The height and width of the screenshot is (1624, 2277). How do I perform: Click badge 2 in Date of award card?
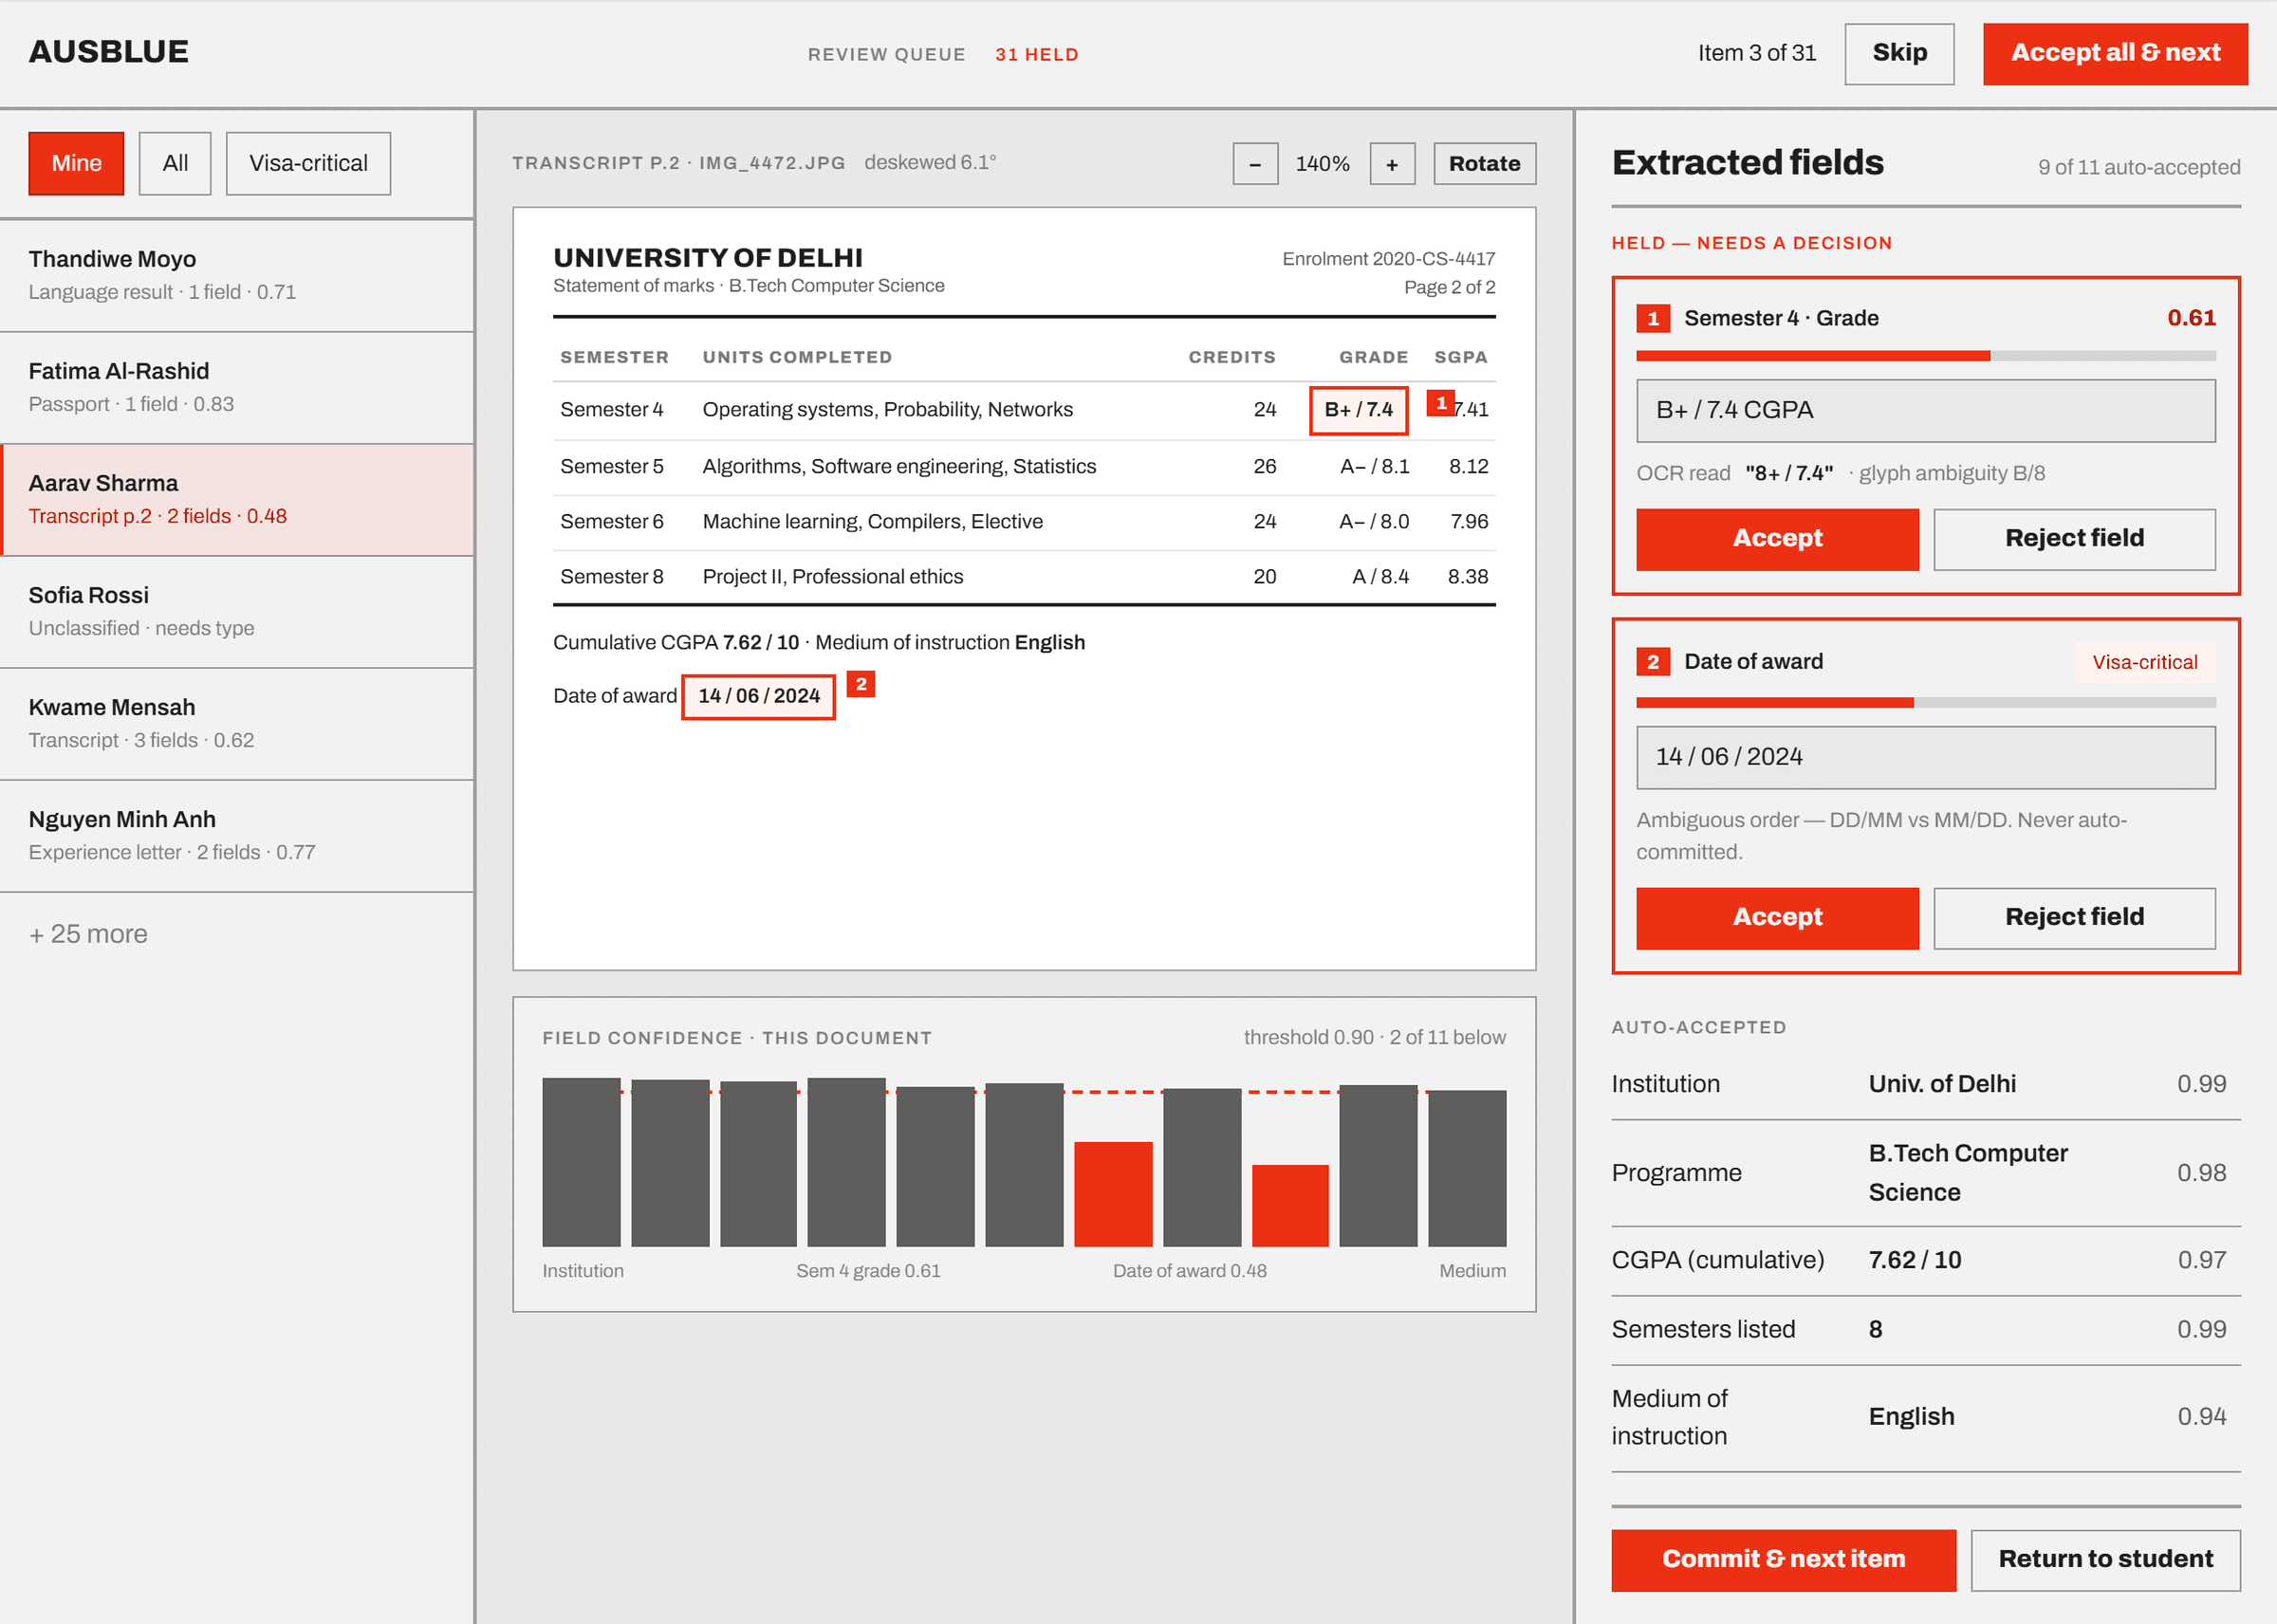pos(1653,662)
